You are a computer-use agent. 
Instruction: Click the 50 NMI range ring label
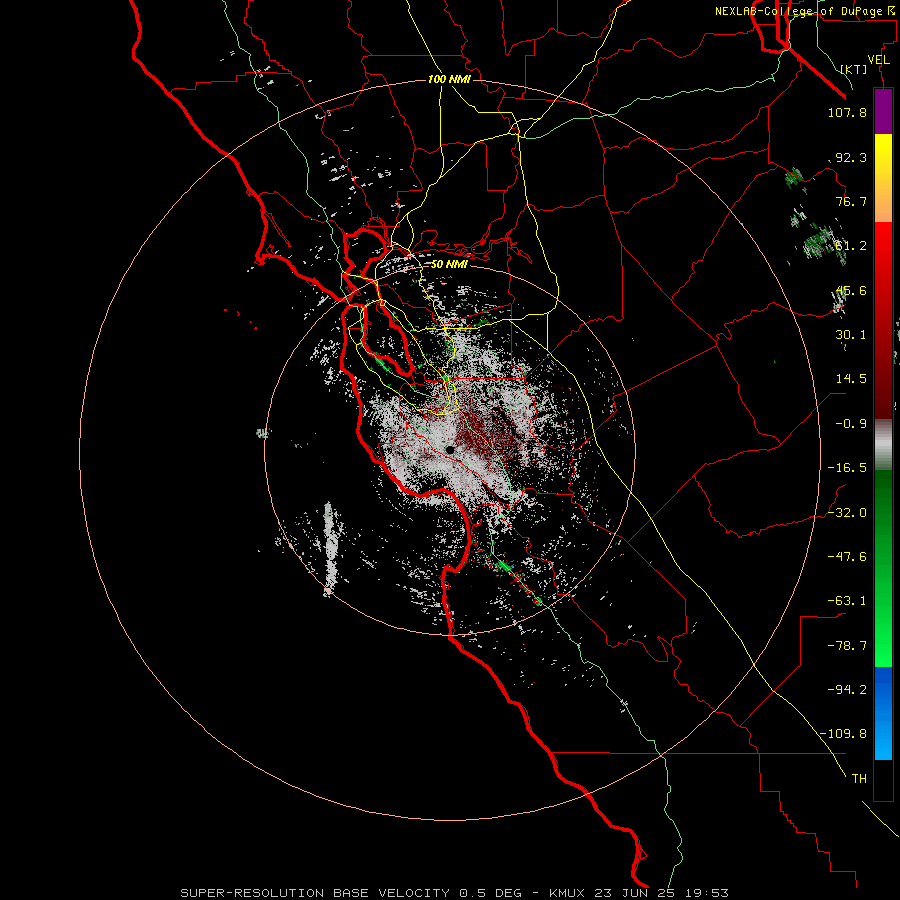(449, 265)
